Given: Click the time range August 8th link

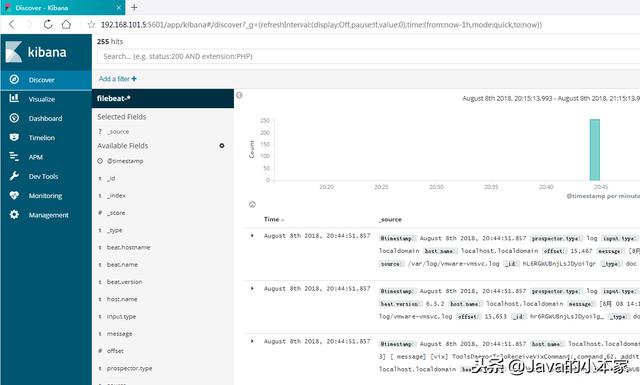Looking at the screenshot, I should pyautogui.click(x=551, y=98).
